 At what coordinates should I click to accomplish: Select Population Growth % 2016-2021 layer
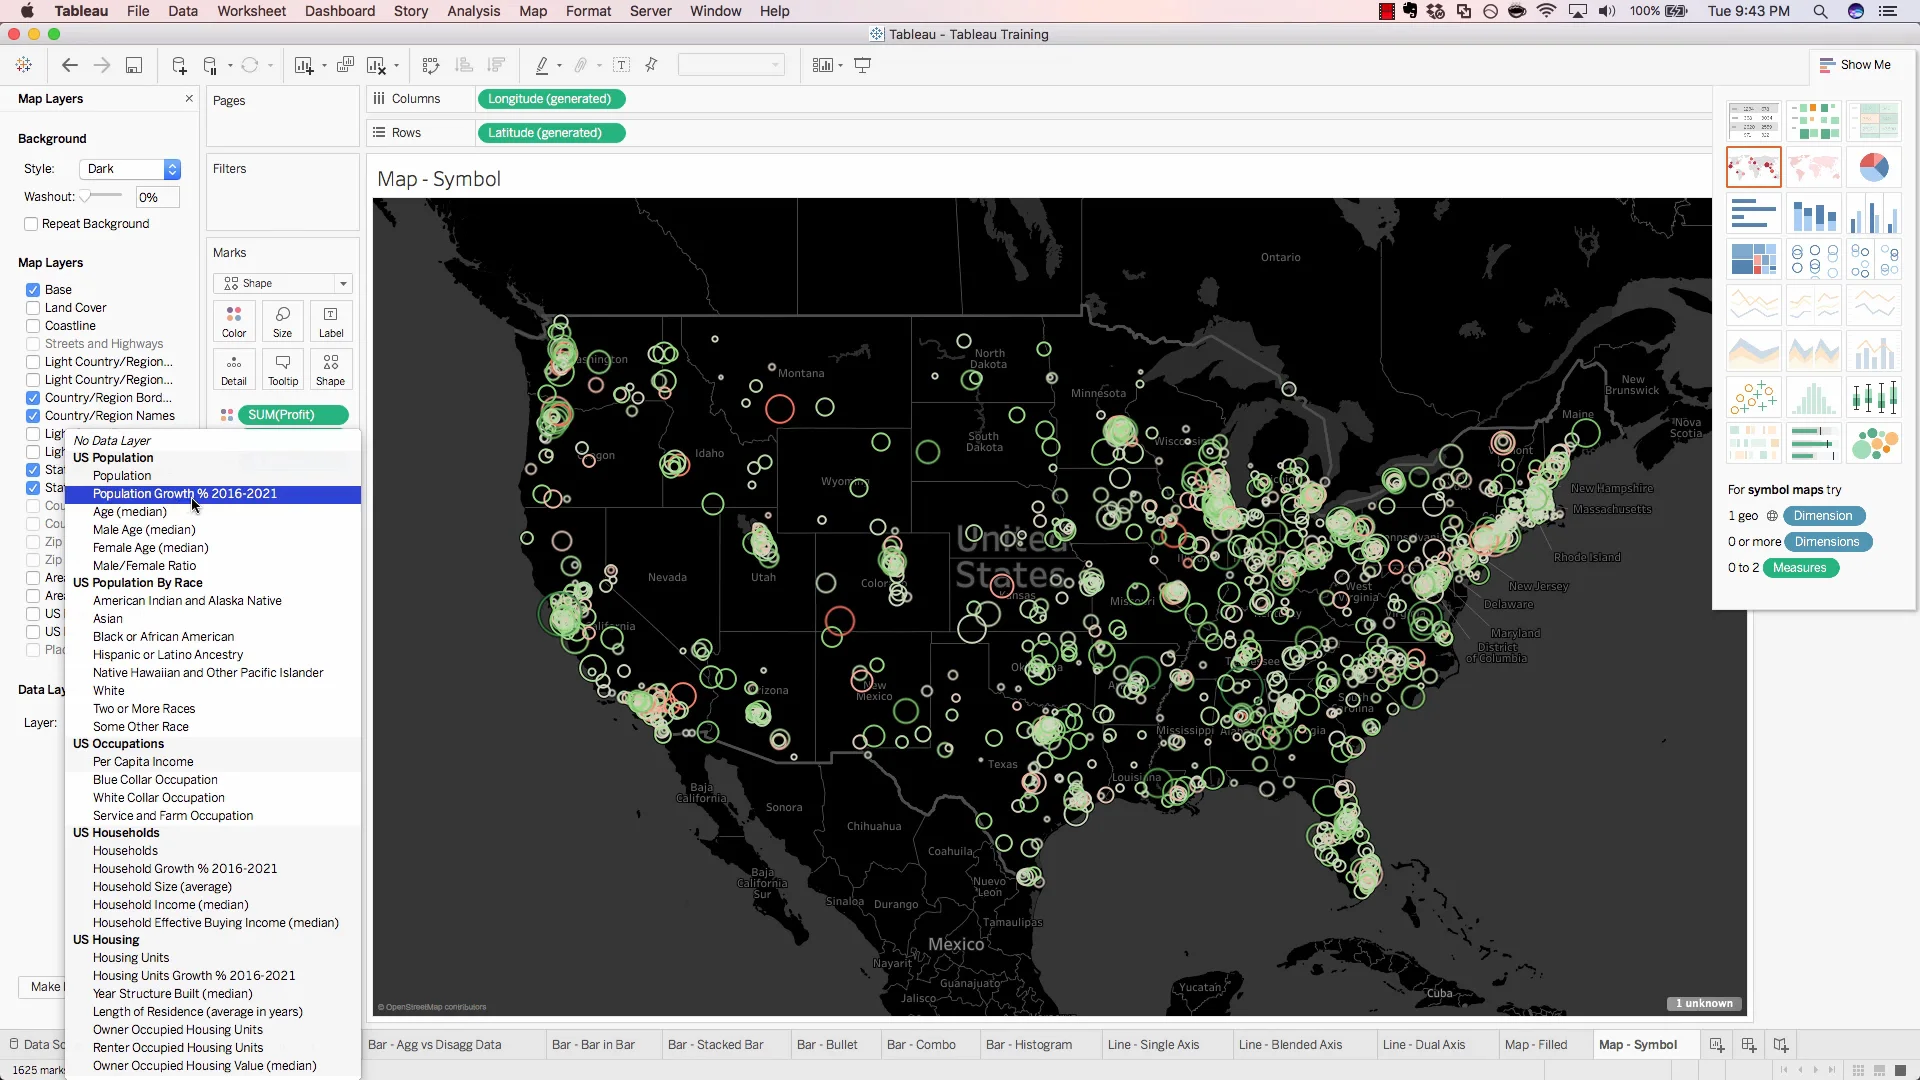pyautogui.click(x=186, y=493)
